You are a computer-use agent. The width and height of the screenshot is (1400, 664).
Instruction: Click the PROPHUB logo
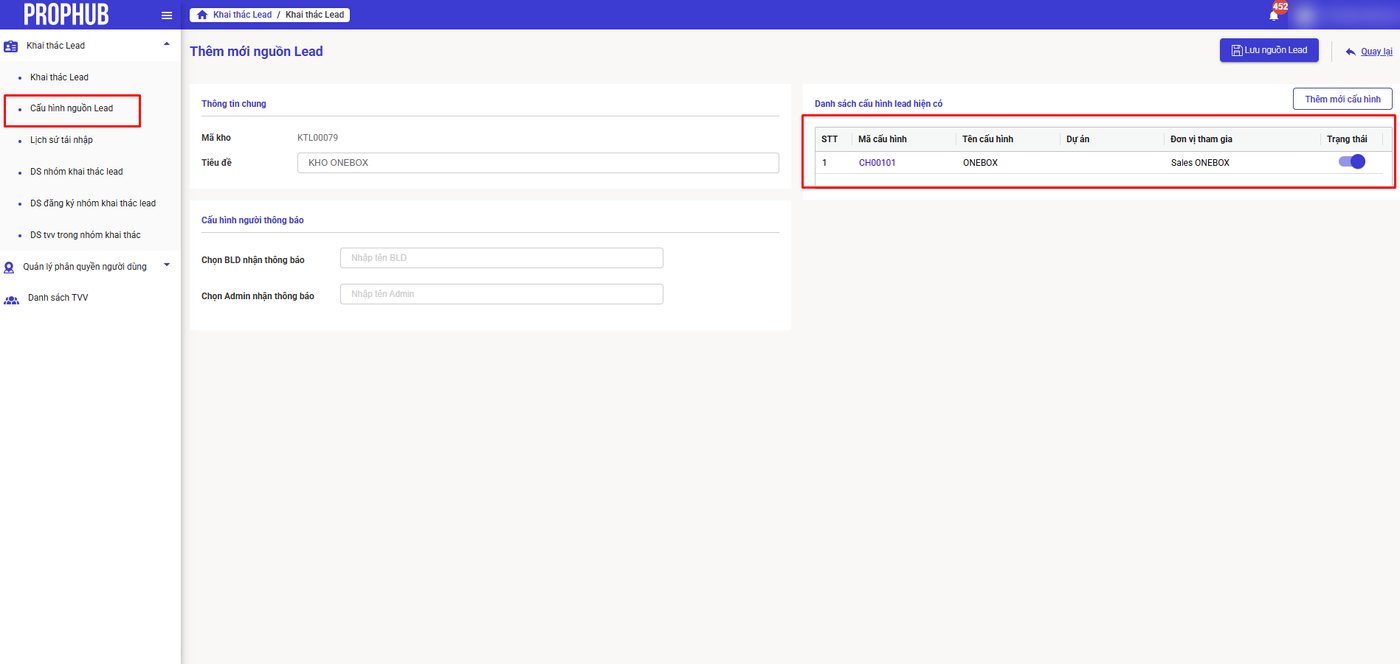click(x=66, y=15)
